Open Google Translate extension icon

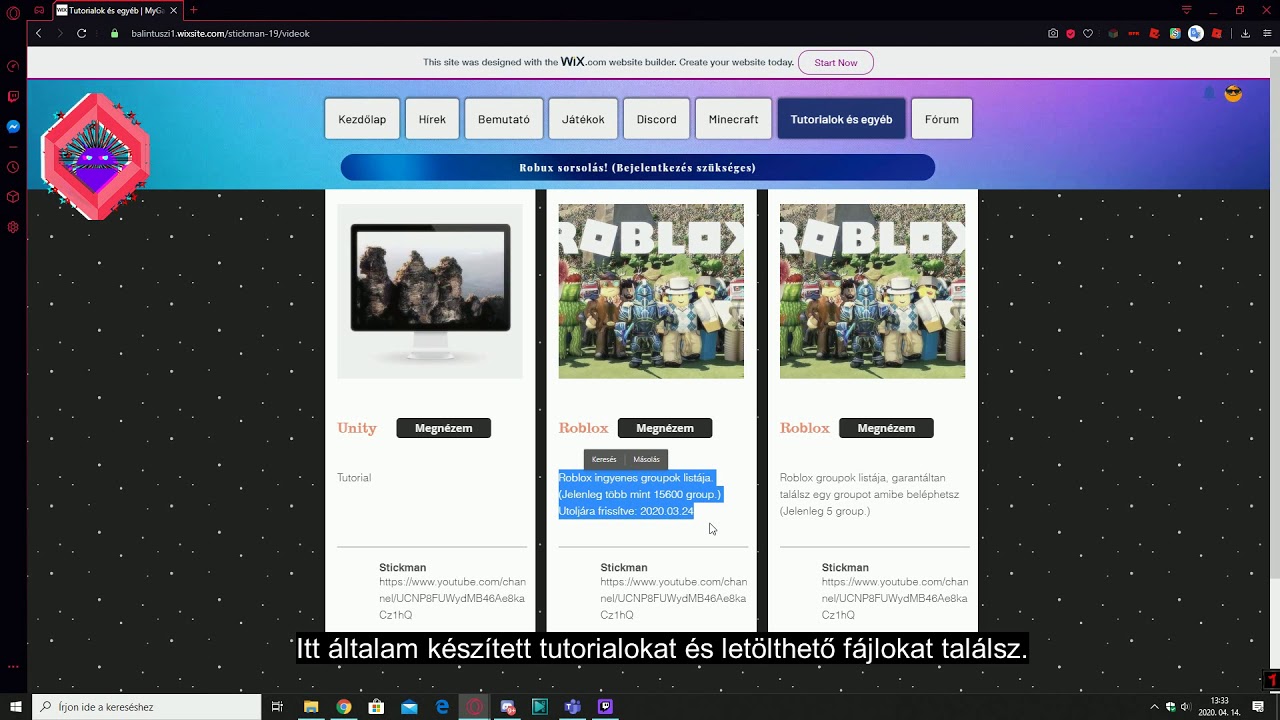click(1195, 33)
